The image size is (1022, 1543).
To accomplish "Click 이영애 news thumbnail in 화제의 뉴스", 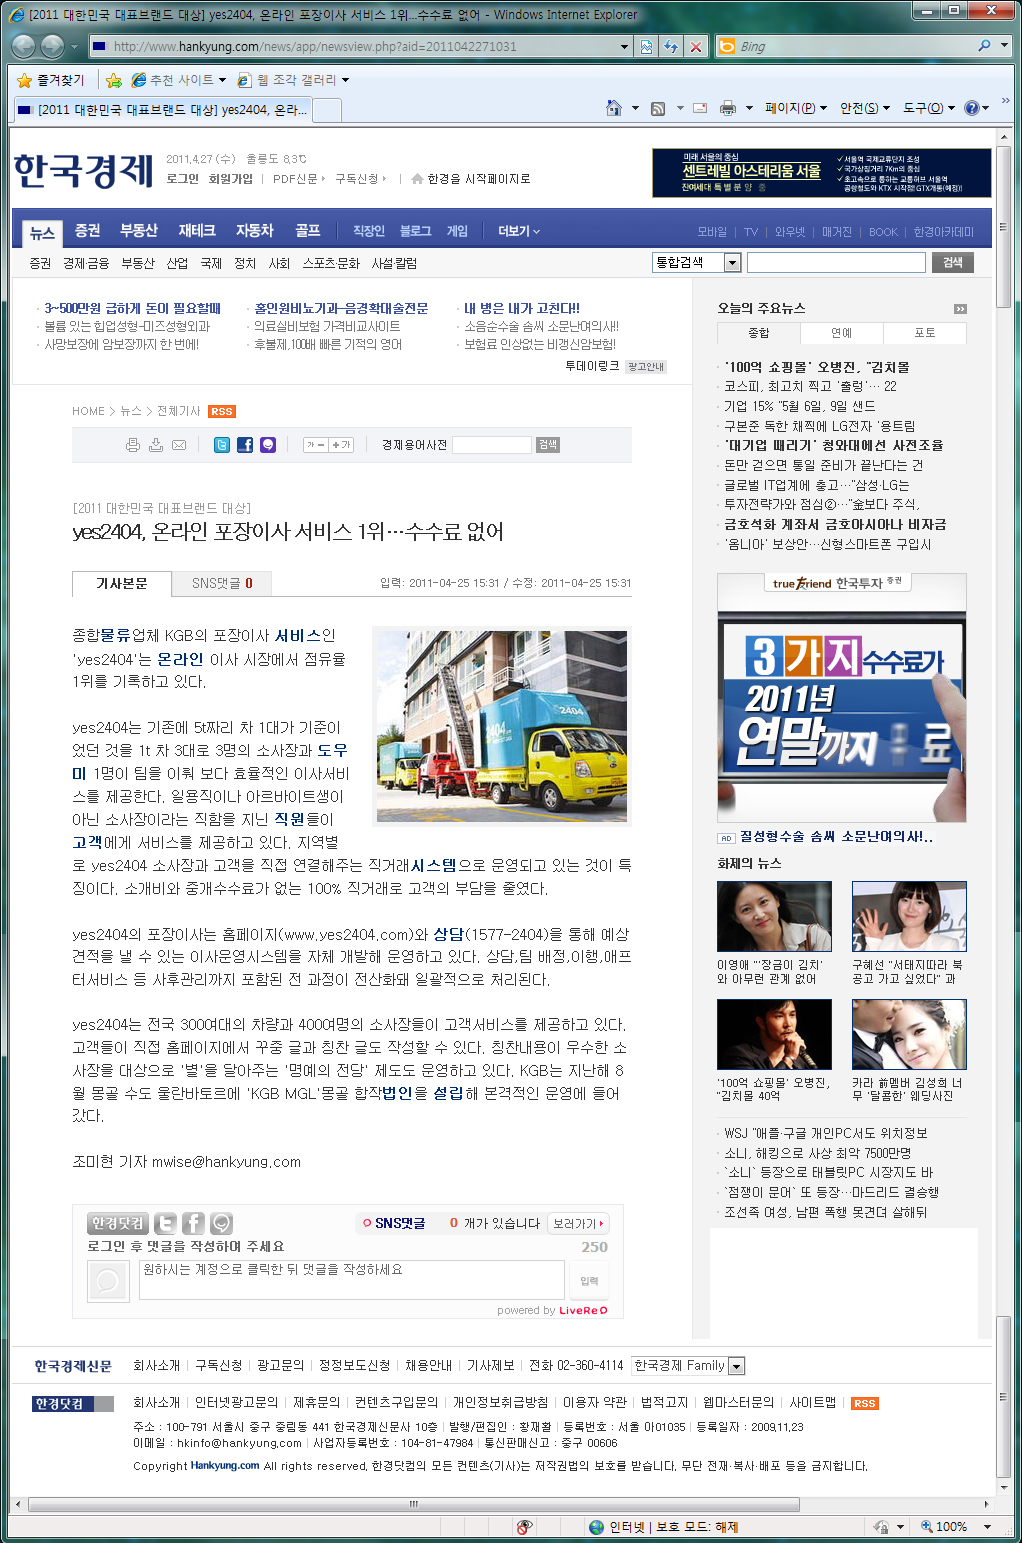I will 774,916.
